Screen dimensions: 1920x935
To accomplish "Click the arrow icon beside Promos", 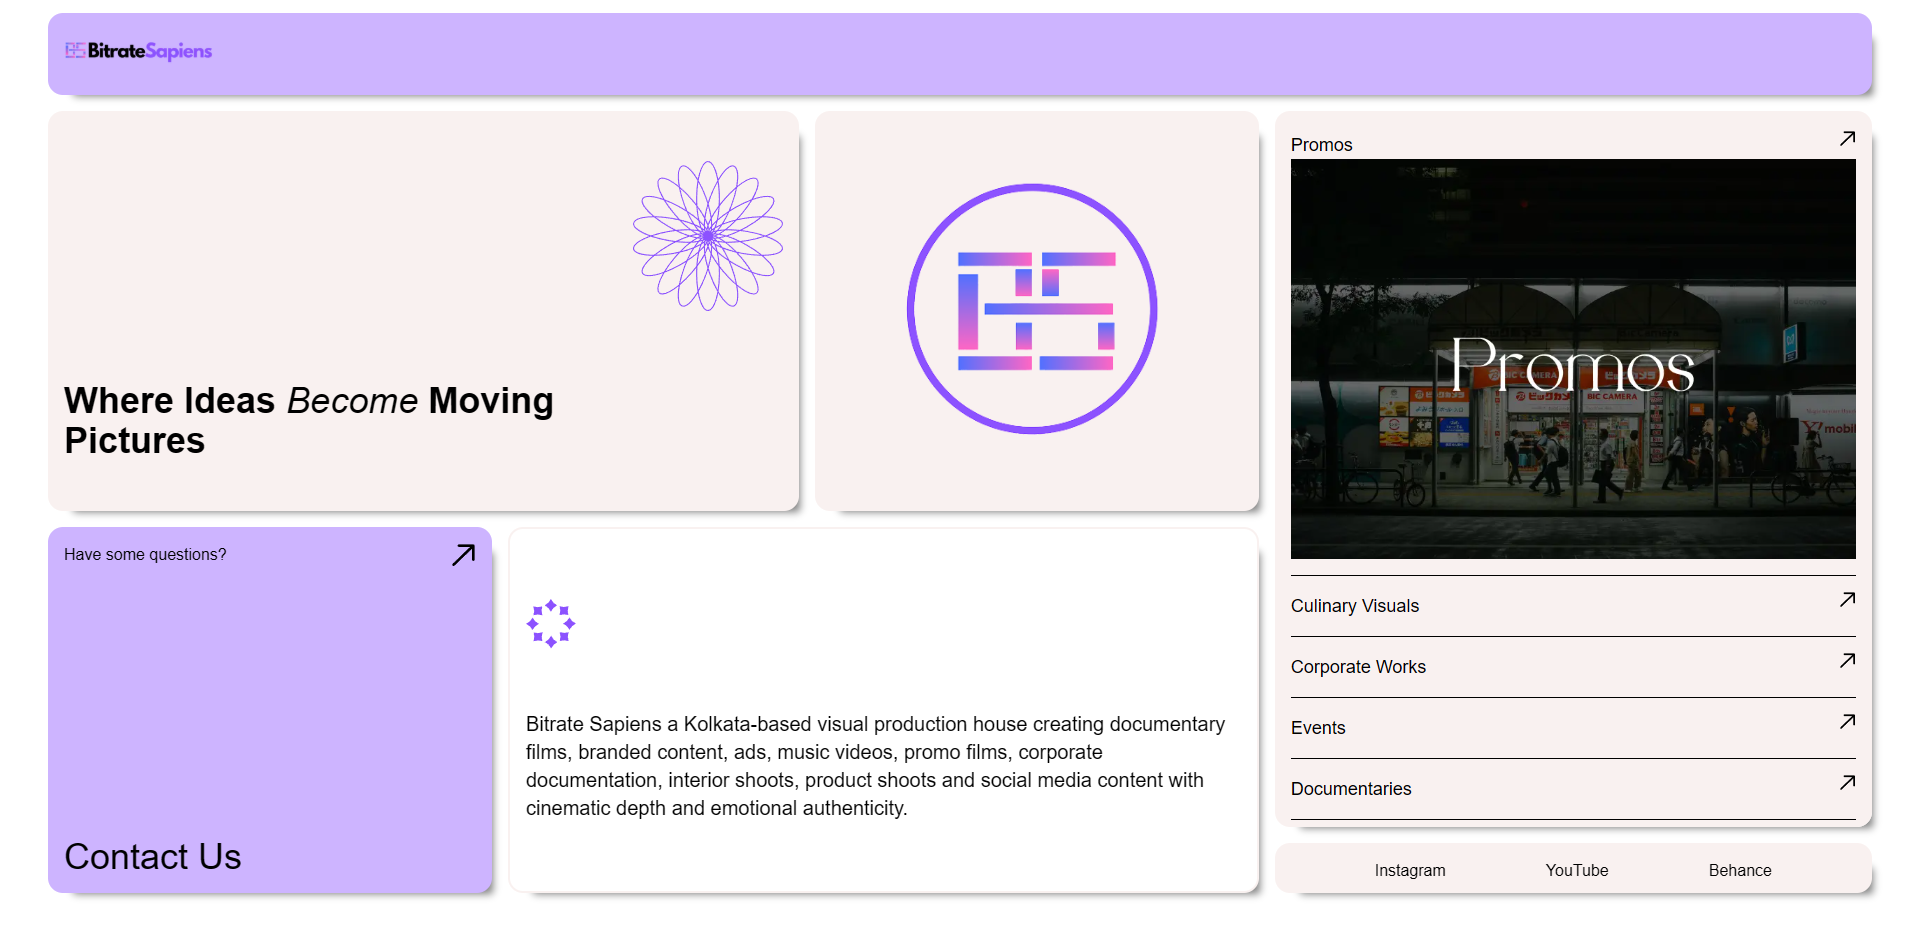I will coord(1847,139).
